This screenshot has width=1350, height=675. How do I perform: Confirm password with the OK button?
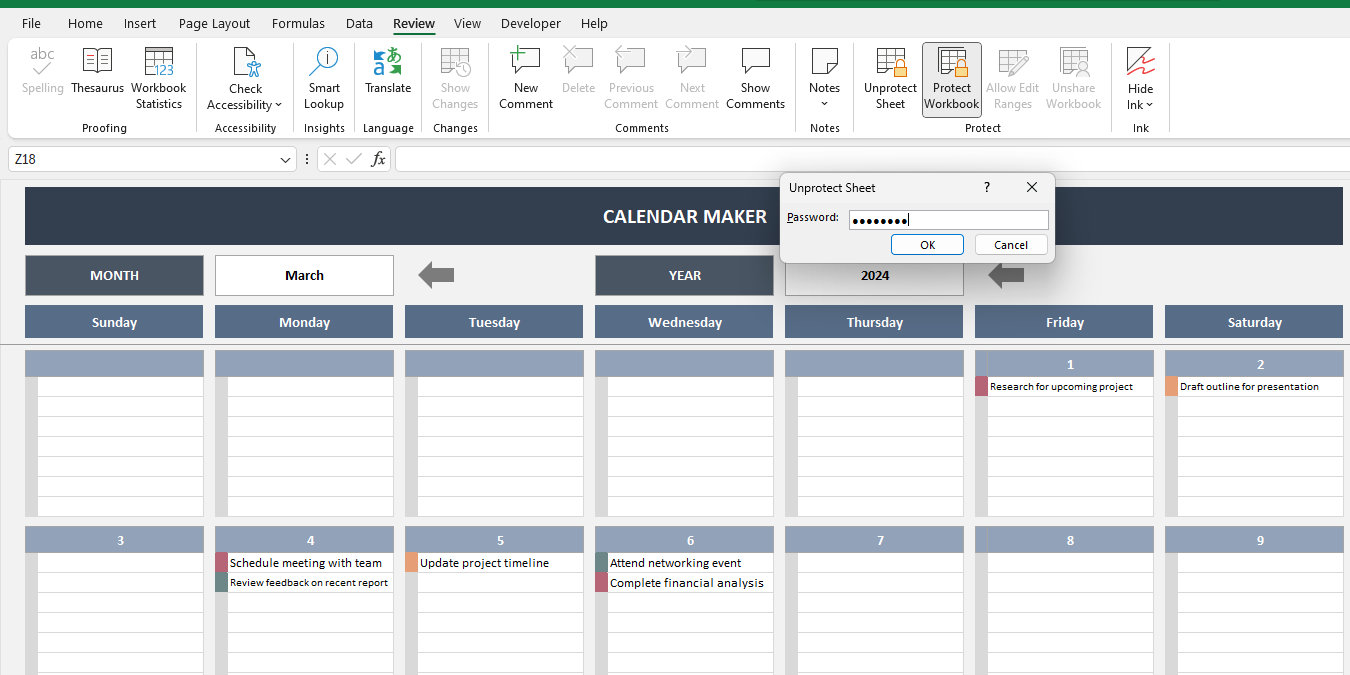point(927,244)
